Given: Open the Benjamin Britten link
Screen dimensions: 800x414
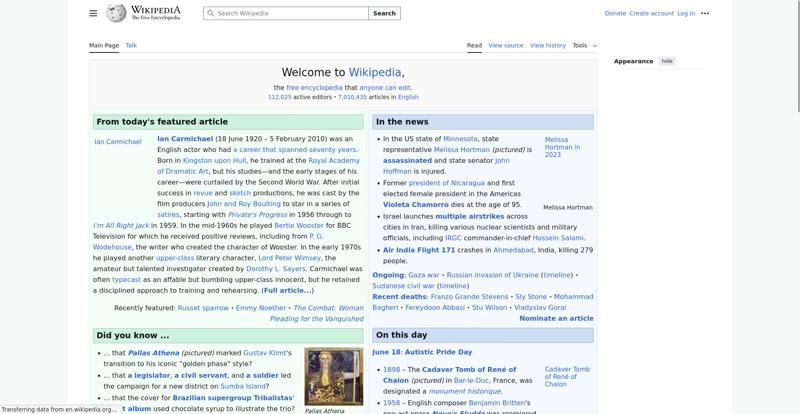Looking at the screenshot, I should (499, 403).
